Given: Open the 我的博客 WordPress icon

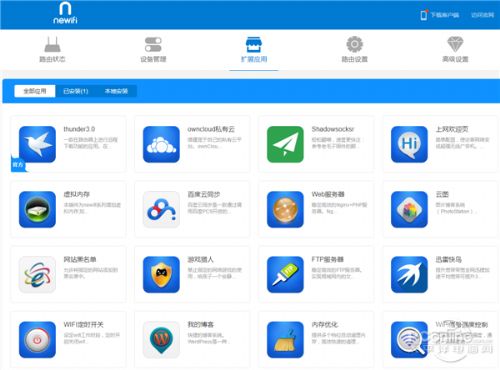Looking at the screenshot, I should tap(161, 339).
